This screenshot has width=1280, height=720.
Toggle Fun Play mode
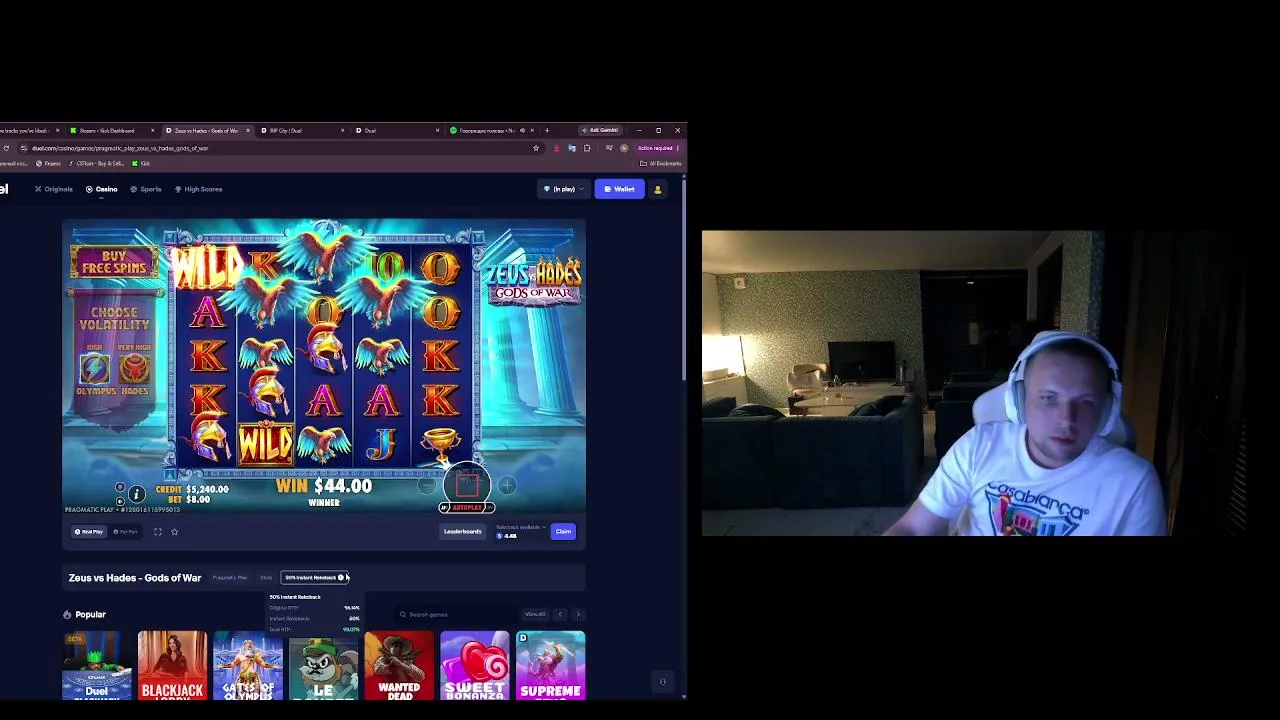tap(125, 532)
